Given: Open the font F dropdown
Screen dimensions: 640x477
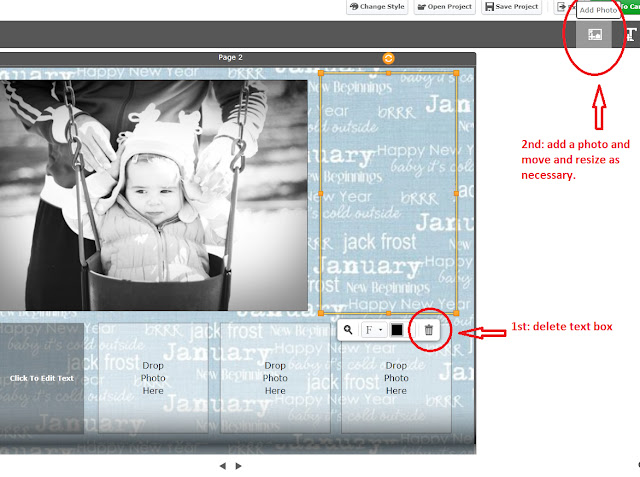Looking at the screenshot, I should click(373, 330).
